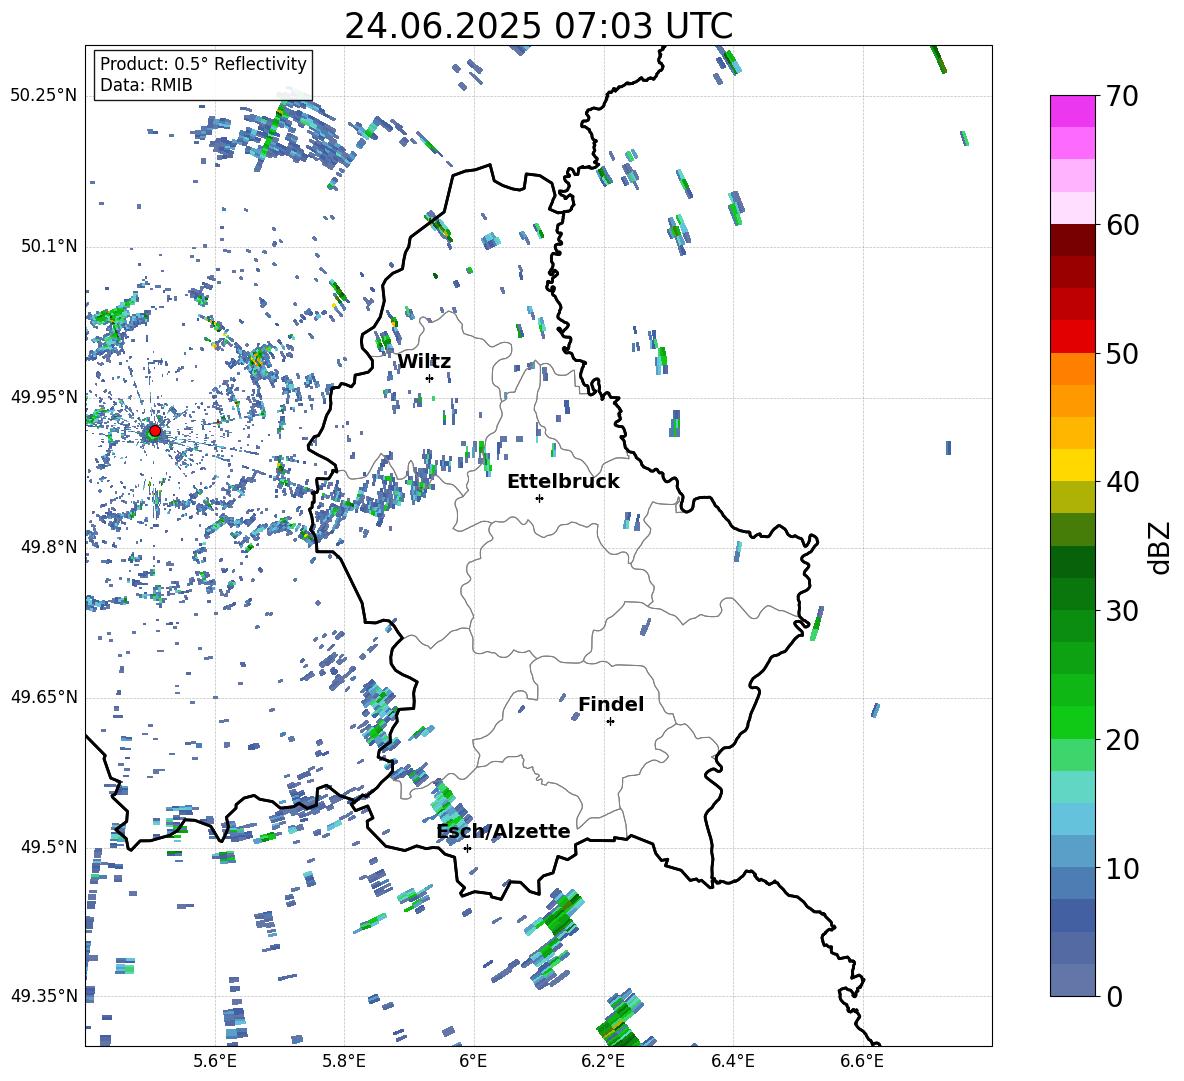Click the olive colorbar segment below 40
The image size is (1184, 1081).
(x=1072, y=497)
